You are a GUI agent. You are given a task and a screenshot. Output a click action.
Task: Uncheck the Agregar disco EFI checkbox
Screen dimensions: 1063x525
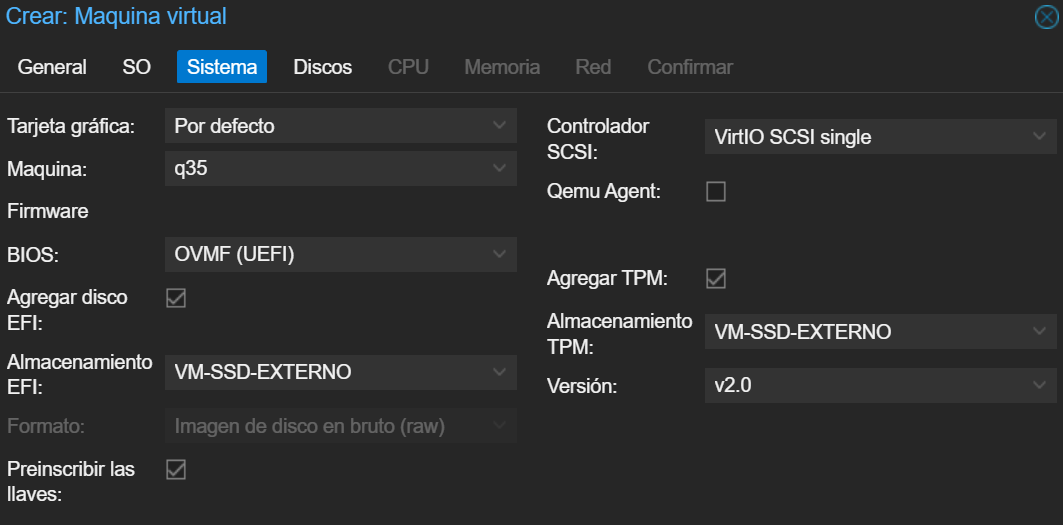pos(176,298)
